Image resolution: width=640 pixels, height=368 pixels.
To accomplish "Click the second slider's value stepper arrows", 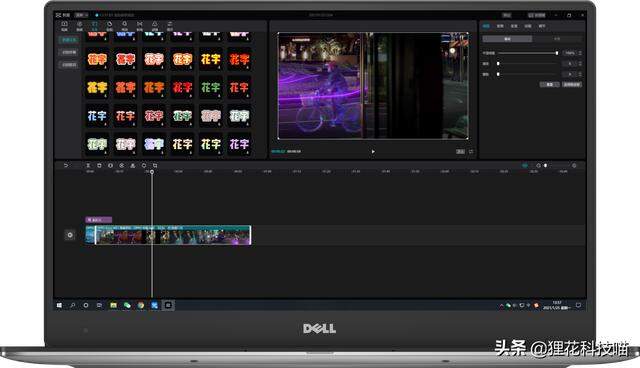I will (x=580, y=64).
